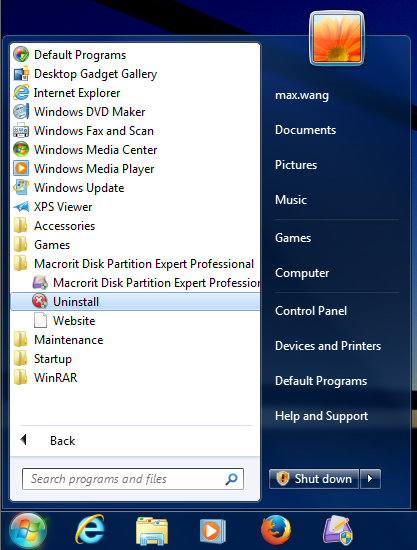Click the magnifier search icon
The image size is (417, 550).
tap(231, 479)
